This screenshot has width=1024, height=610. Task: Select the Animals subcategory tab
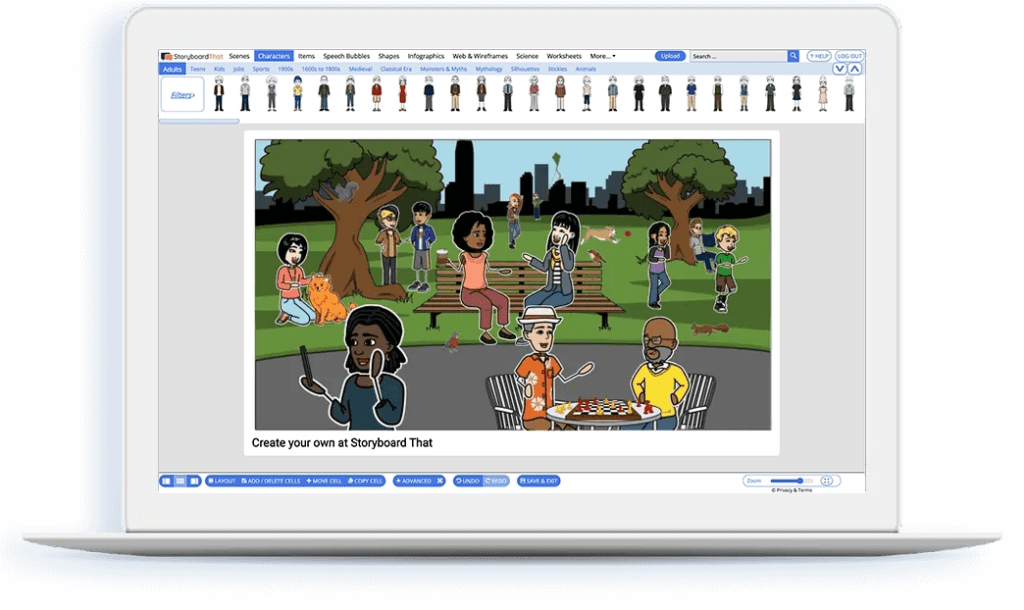586,69
